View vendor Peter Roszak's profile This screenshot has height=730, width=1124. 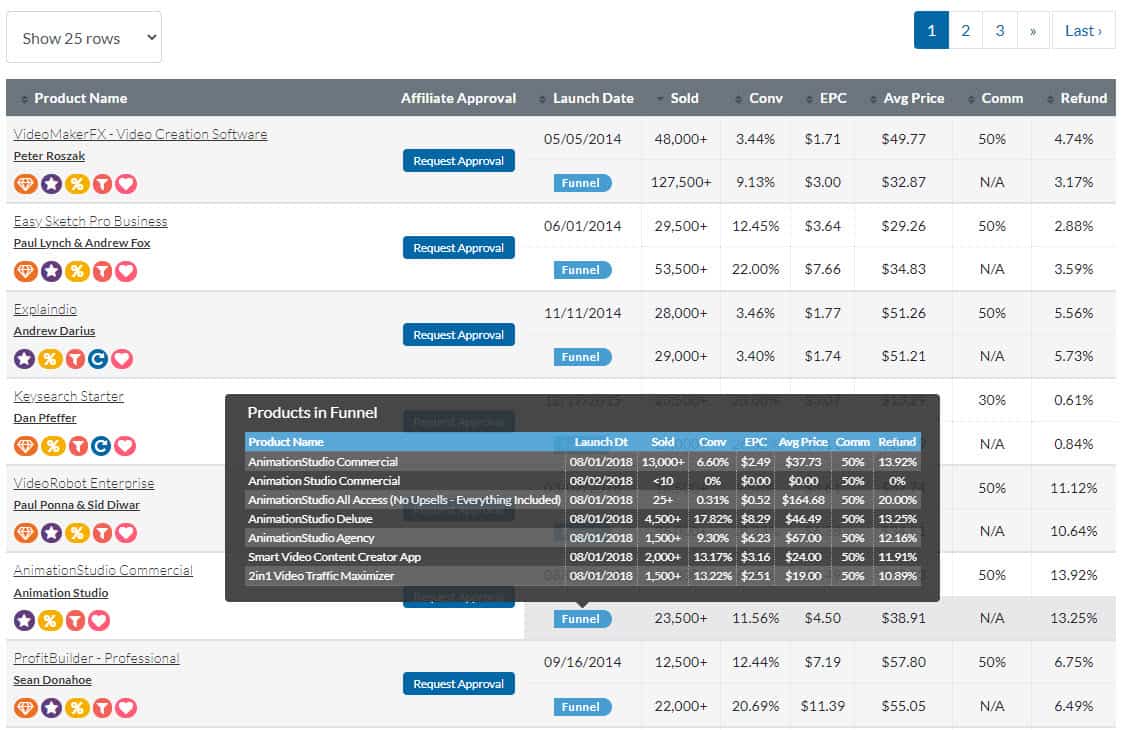click(x=49, y=156)
